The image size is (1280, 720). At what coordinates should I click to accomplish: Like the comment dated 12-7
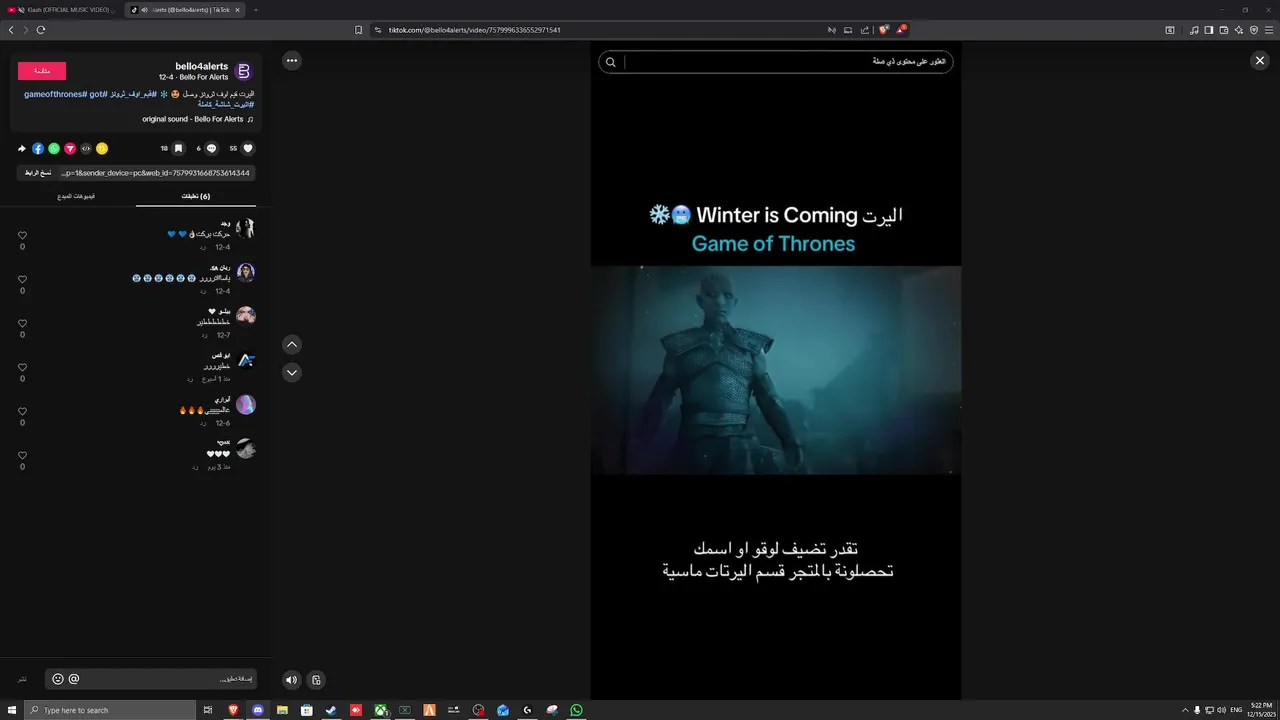[x=22, y=324]
